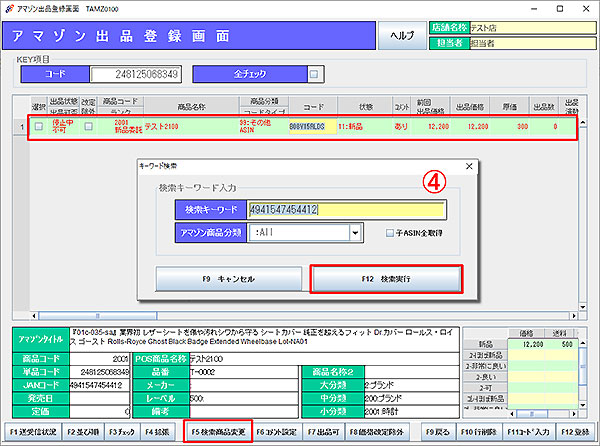This screenshot has height=446, width=600.
Task: Select F2 並び順 in function bar
Action: 80,432
